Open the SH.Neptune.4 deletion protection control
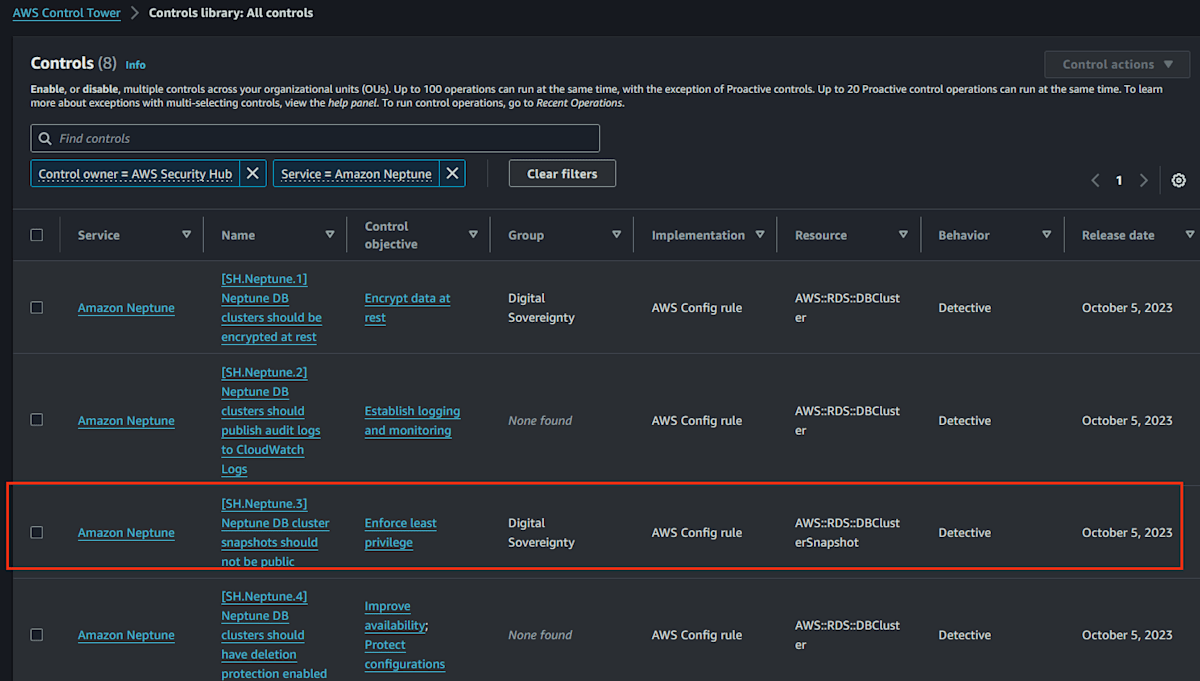This screenshot has width=1200, height=681. (273, 635)
